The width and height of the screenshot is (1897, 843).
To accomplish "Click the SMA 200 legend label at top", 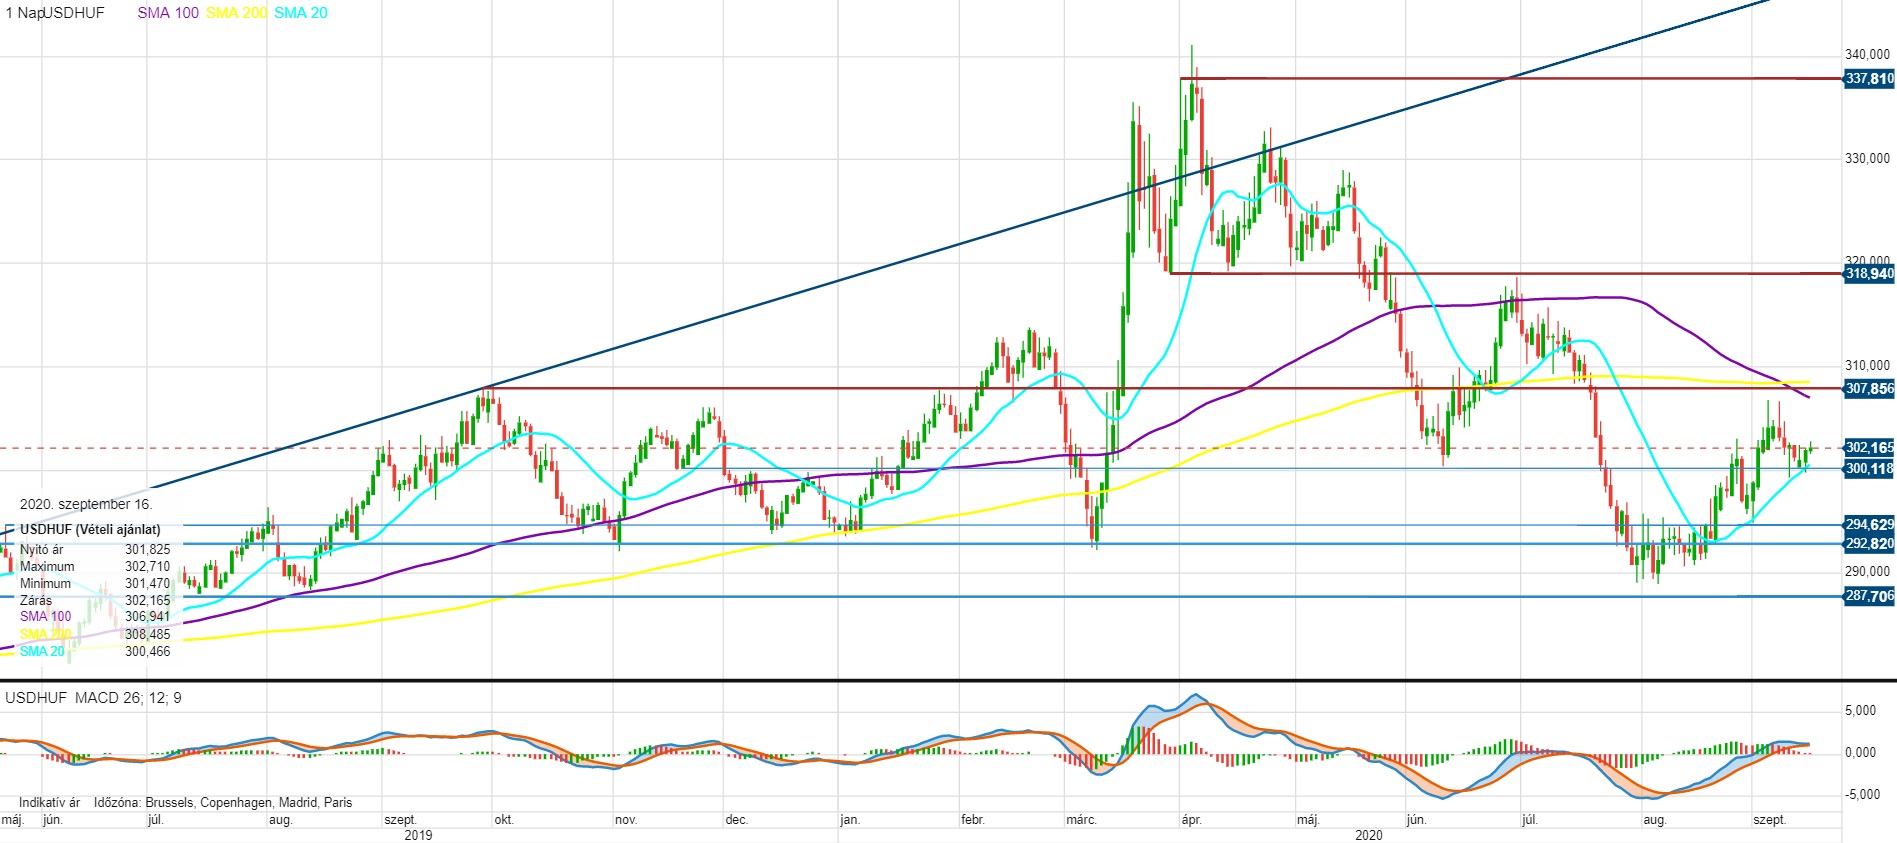I will click(x=237, y=13).
